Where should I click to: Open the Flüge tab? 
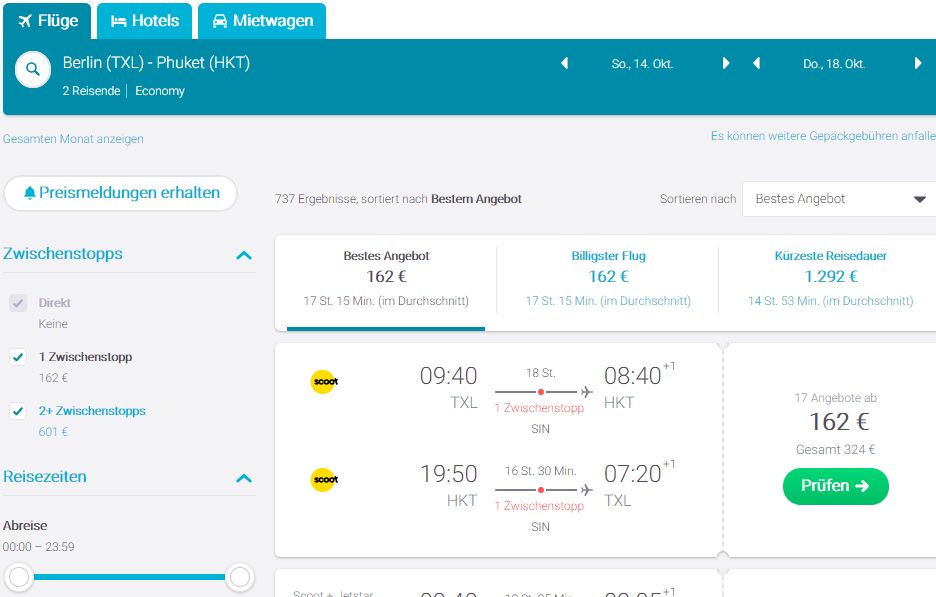coord(47,21)
